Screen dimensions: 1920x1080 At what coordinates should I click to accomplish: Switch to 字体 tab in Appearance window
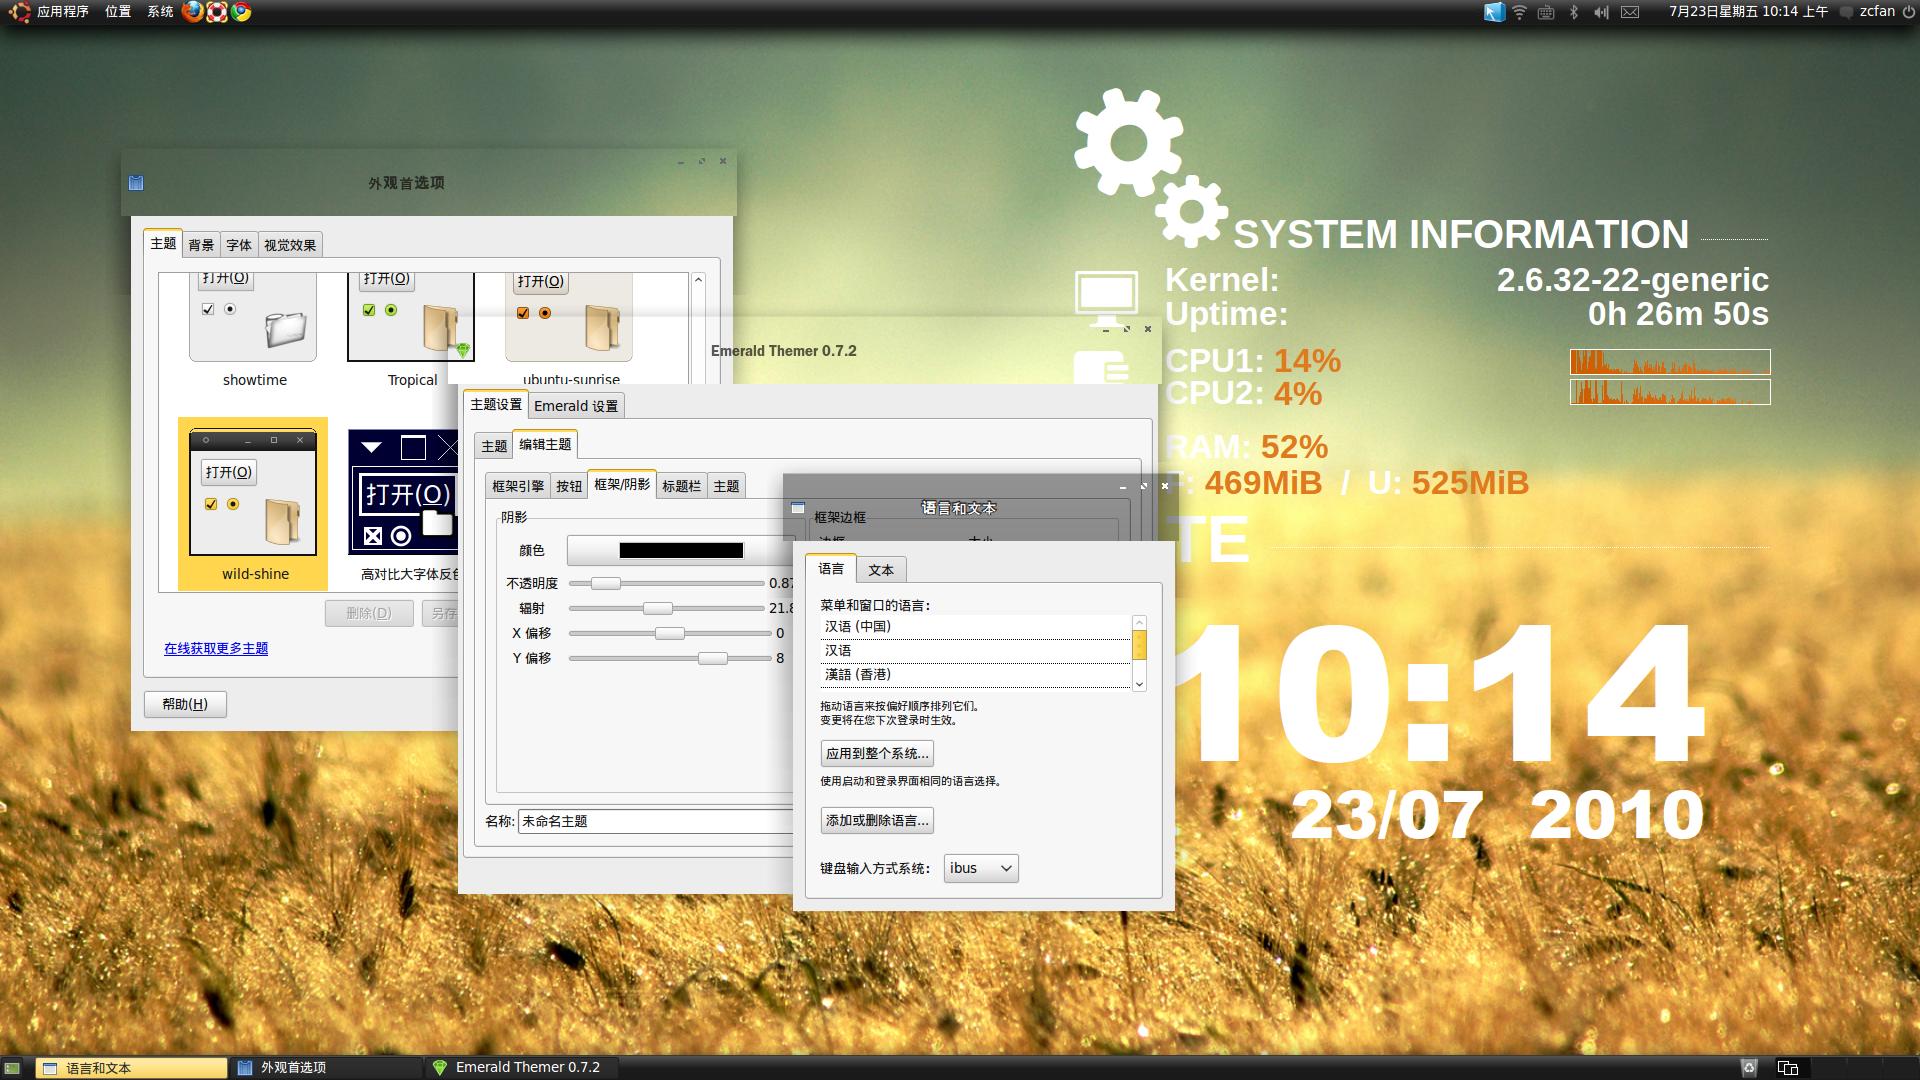point(239,245)
